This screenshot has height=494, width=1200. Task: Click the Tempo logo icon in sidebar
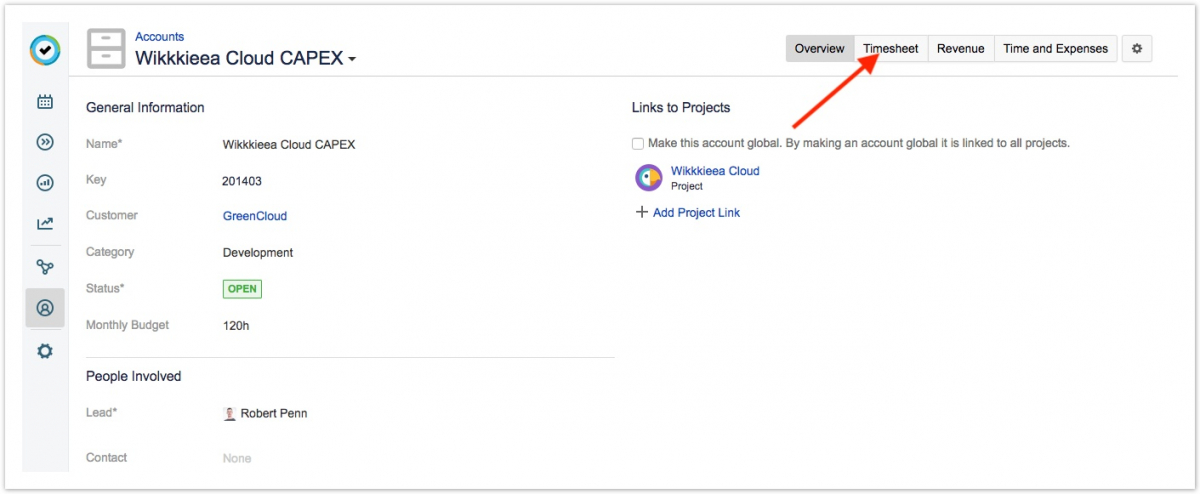click(x=45, y=49)
